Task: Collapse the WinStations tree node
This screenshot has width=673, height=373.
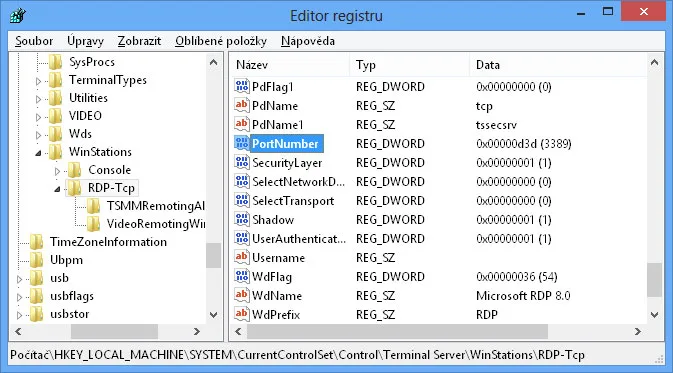Action: (38, 153)
